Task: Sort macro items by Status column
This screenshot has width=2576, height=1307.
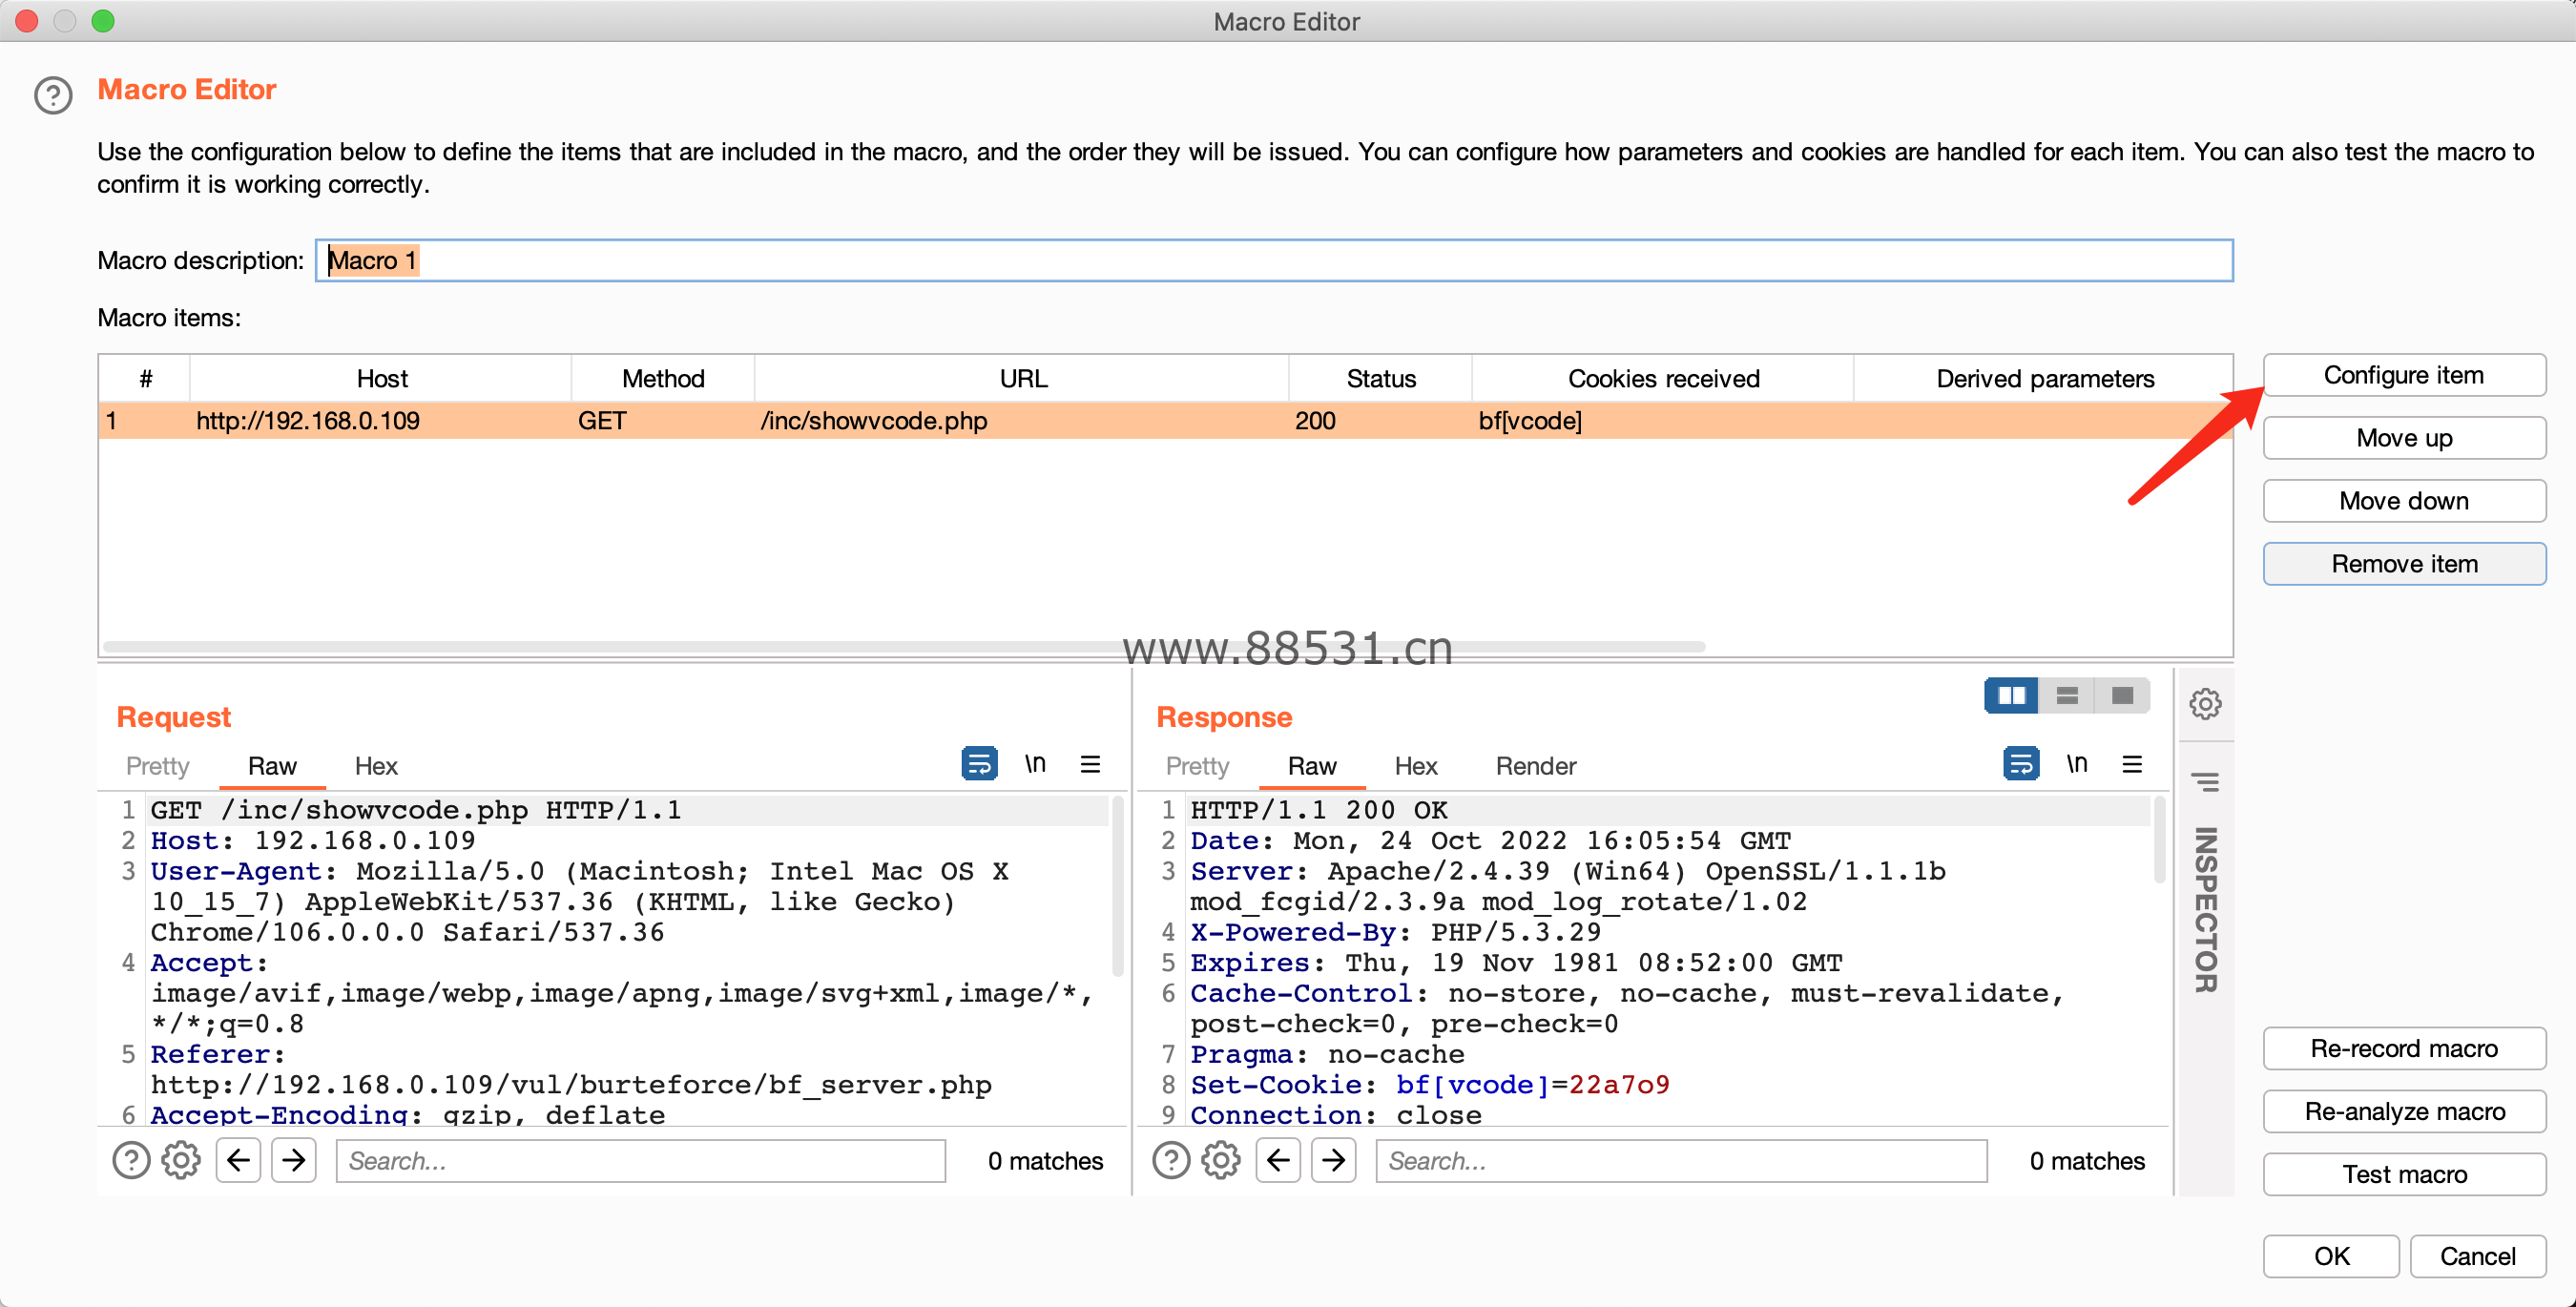Action: [1380, 379]
